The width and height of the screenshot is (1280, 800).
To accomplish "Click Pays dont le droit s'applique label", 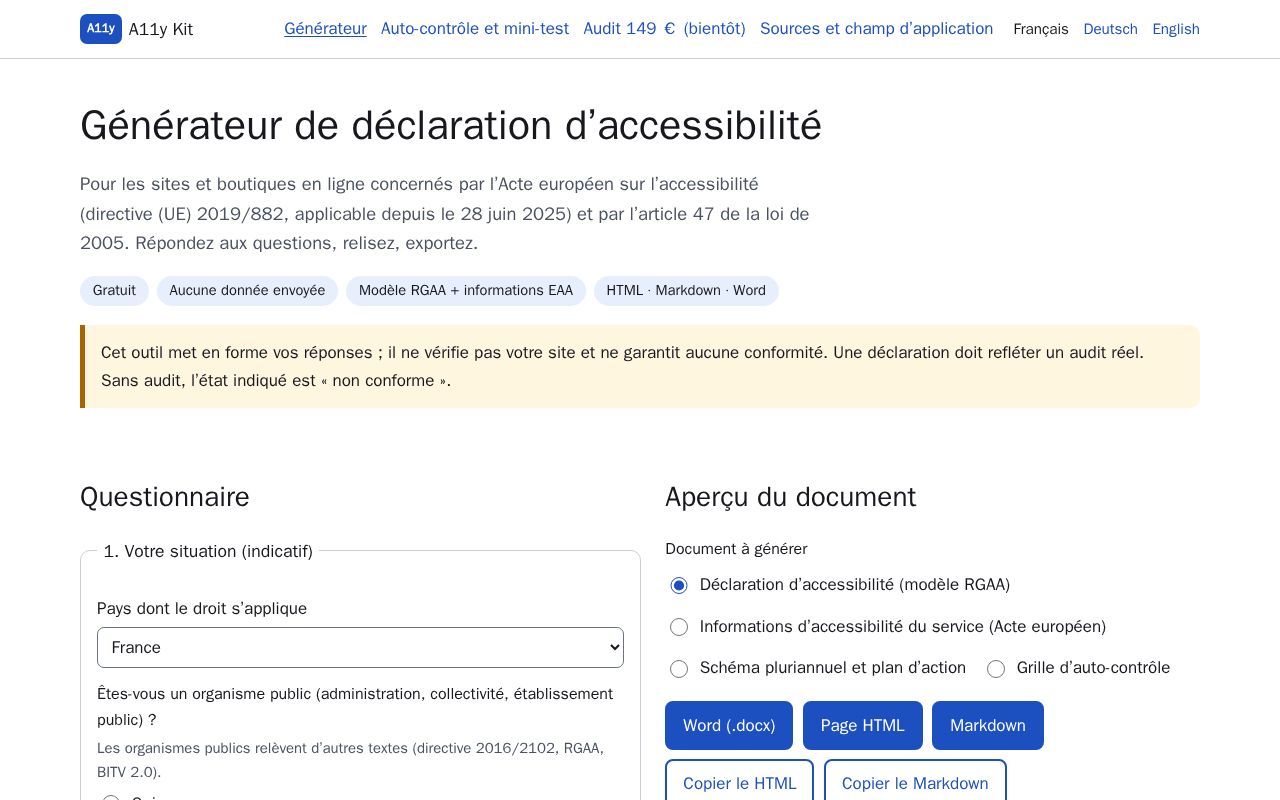I will click(202, 609).
